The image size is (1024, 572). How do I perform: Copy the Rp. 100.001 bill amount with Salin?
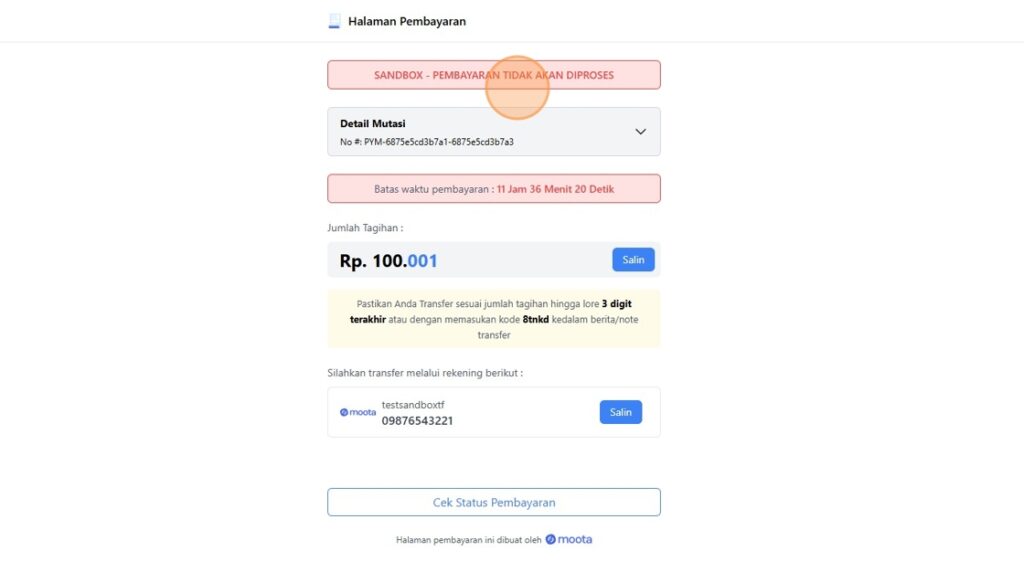tap(633, 260)
